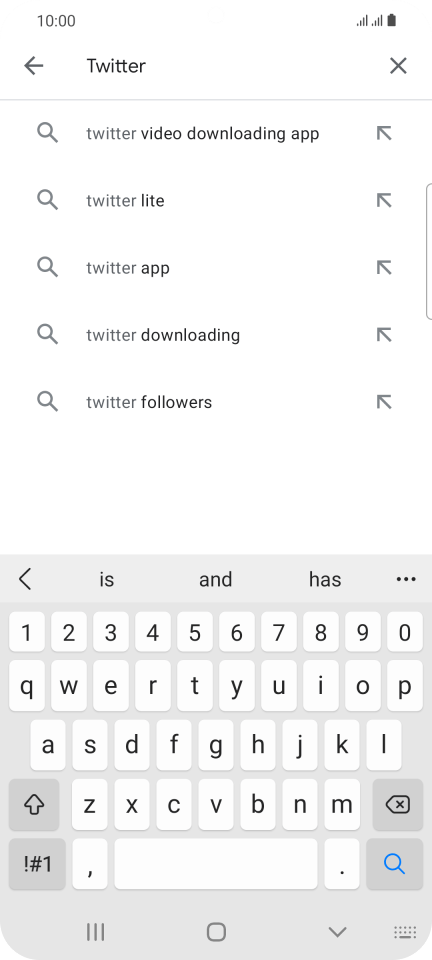Switch to the symbols layout with the !#1 key

click(37, 864)
